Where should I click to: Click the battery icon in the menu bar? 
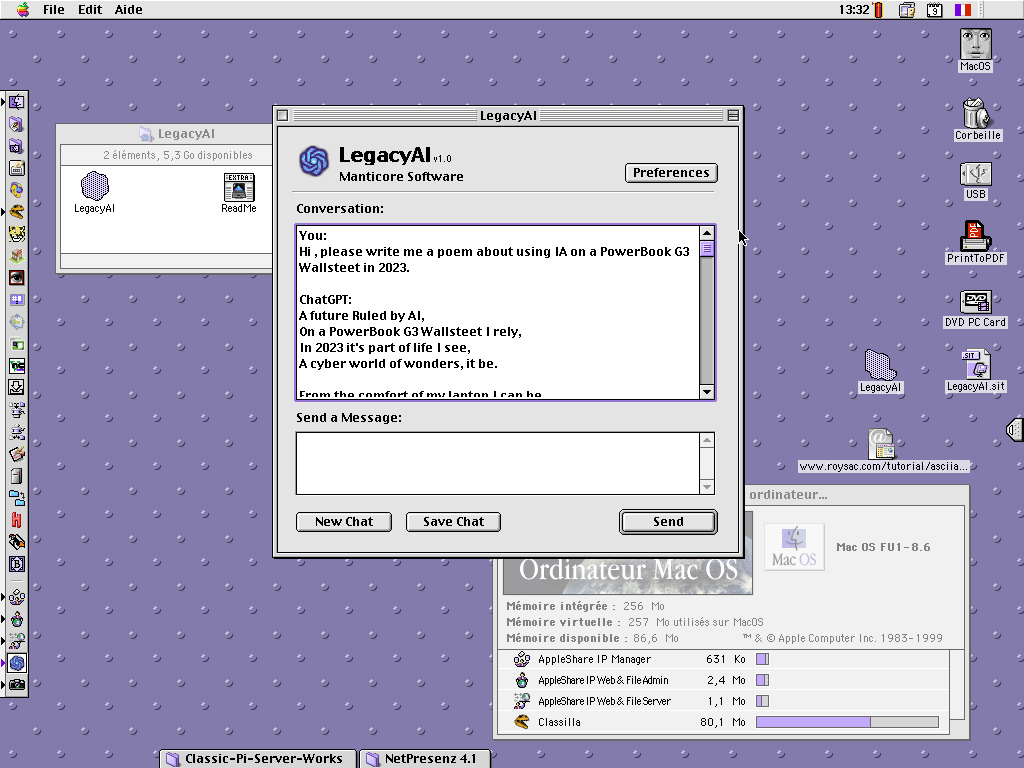pos(878,10)
